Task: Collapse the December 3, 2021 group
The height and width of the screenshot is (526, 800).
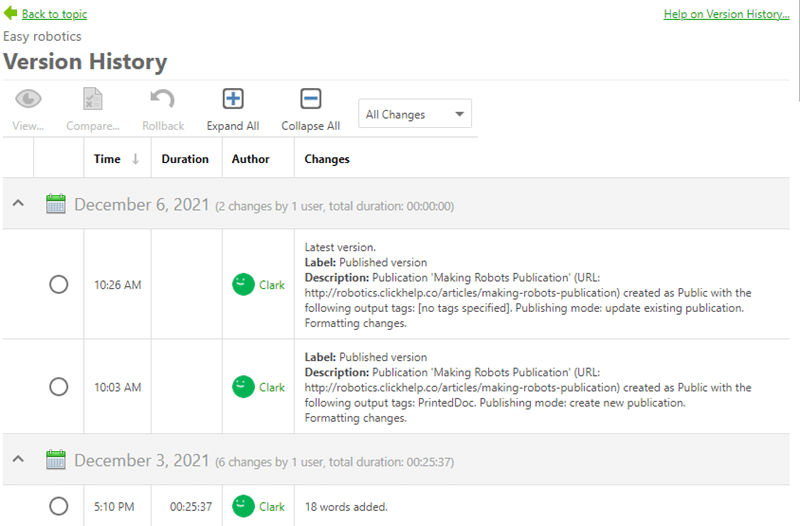Action: click(x=18, y=459)
